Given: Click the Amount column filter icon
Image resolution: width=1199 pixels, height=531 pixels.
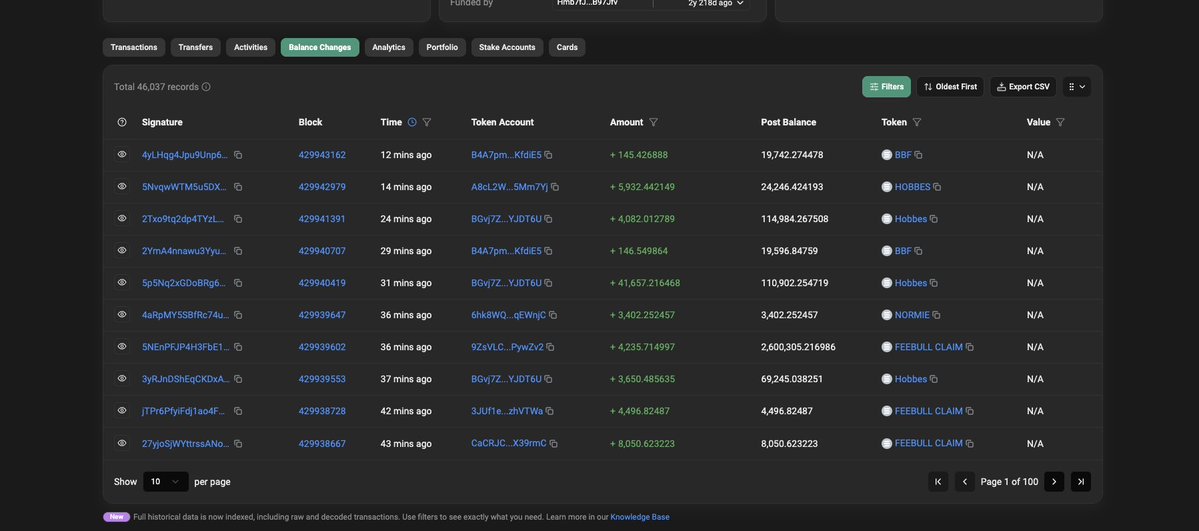Looking at the screenshot, I should coord(654,122).
